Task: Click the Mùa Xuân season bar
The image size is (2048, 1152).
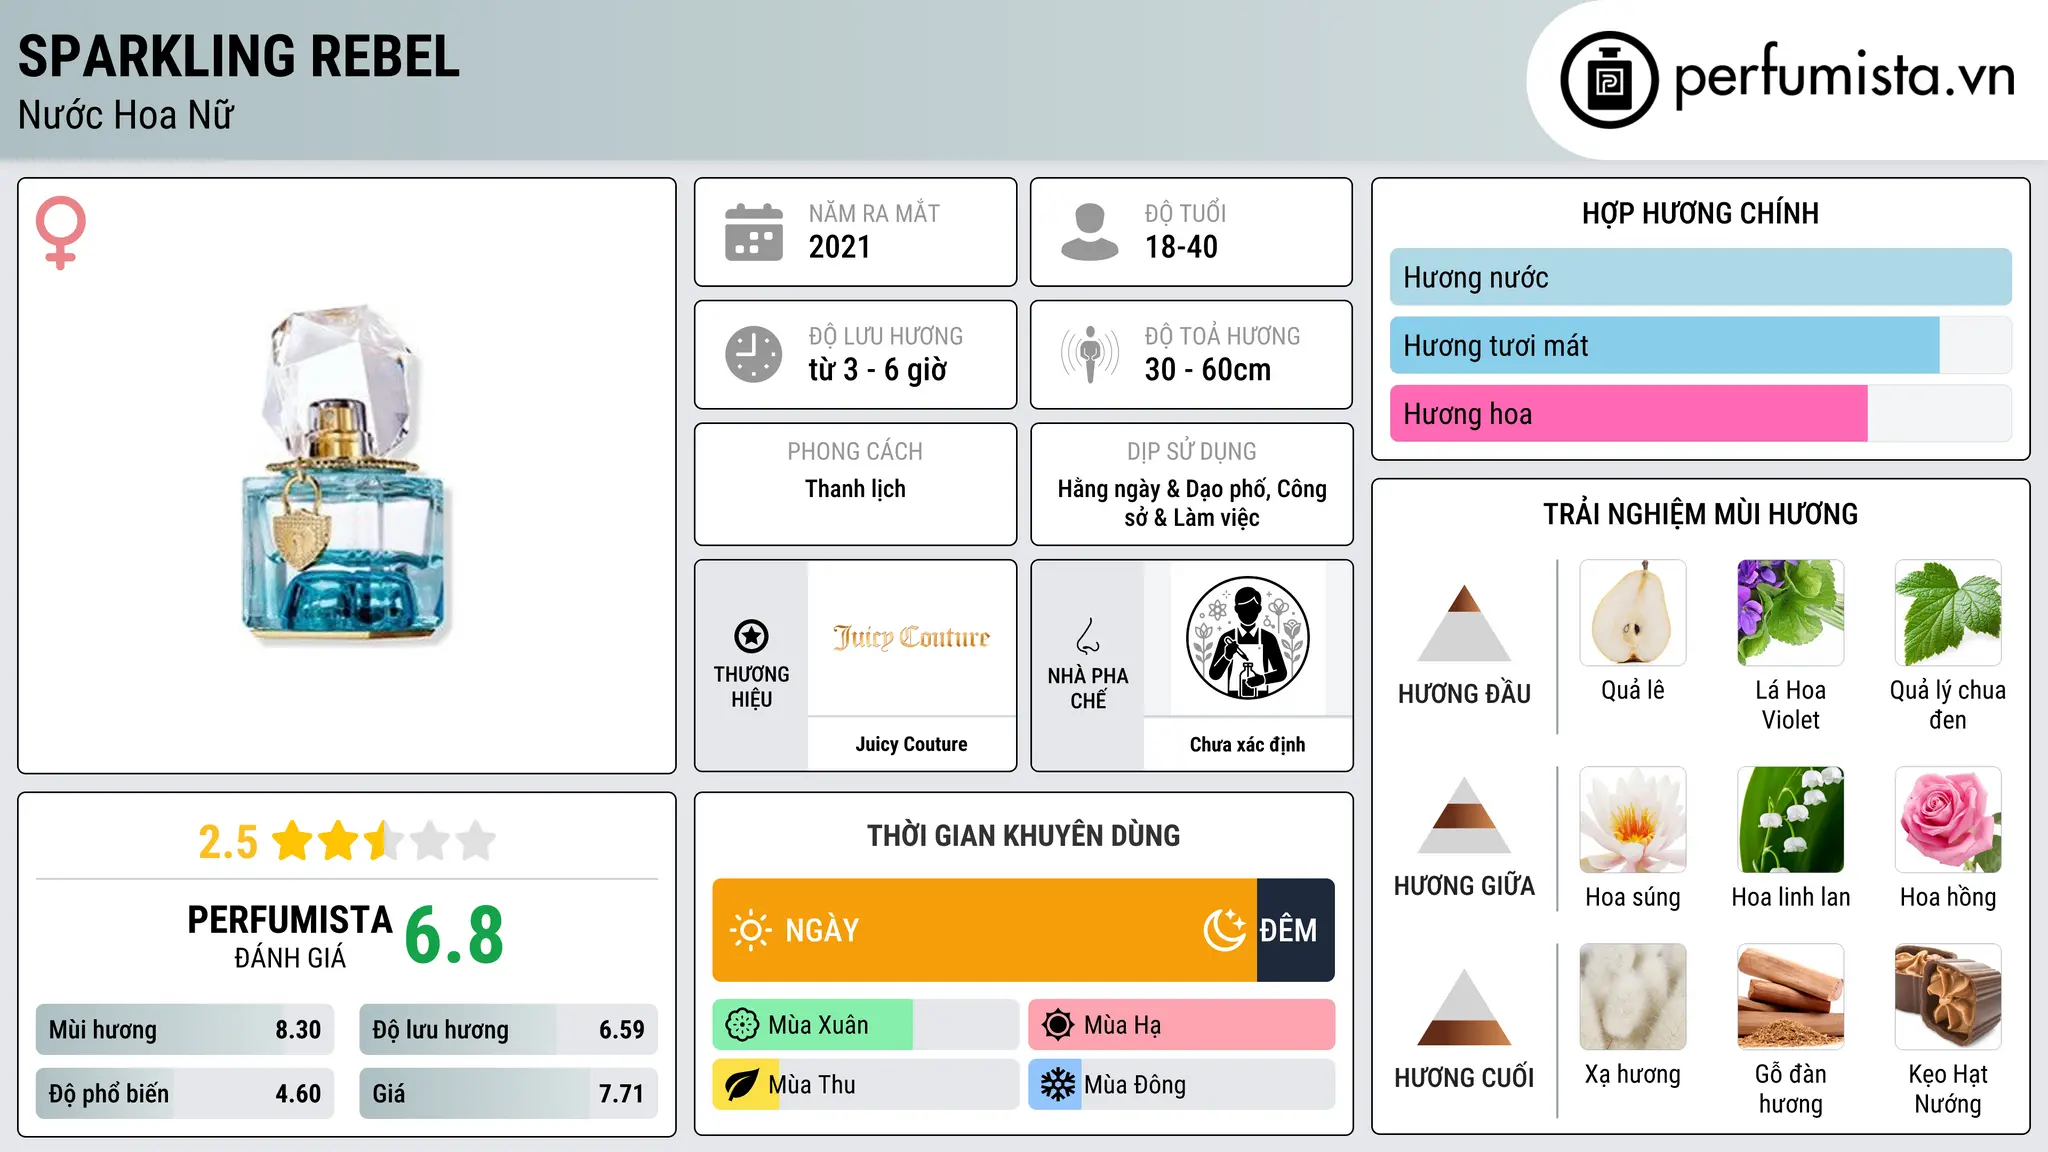Action: click(x=866, y=1025)
